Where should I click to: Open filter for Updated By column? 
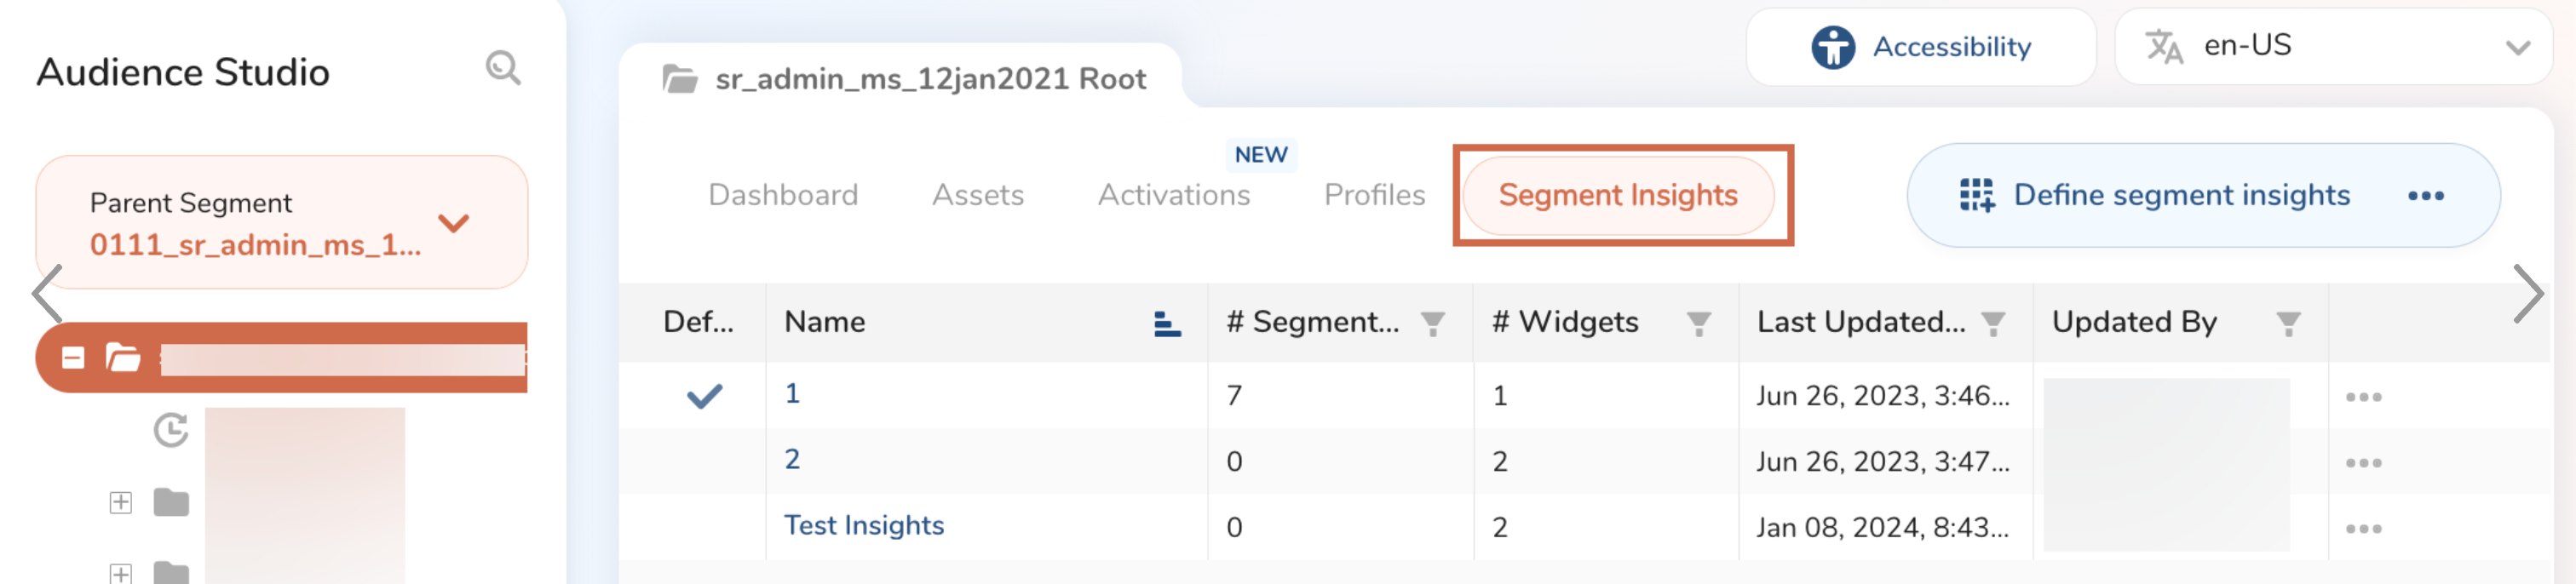click(2287, 323)
